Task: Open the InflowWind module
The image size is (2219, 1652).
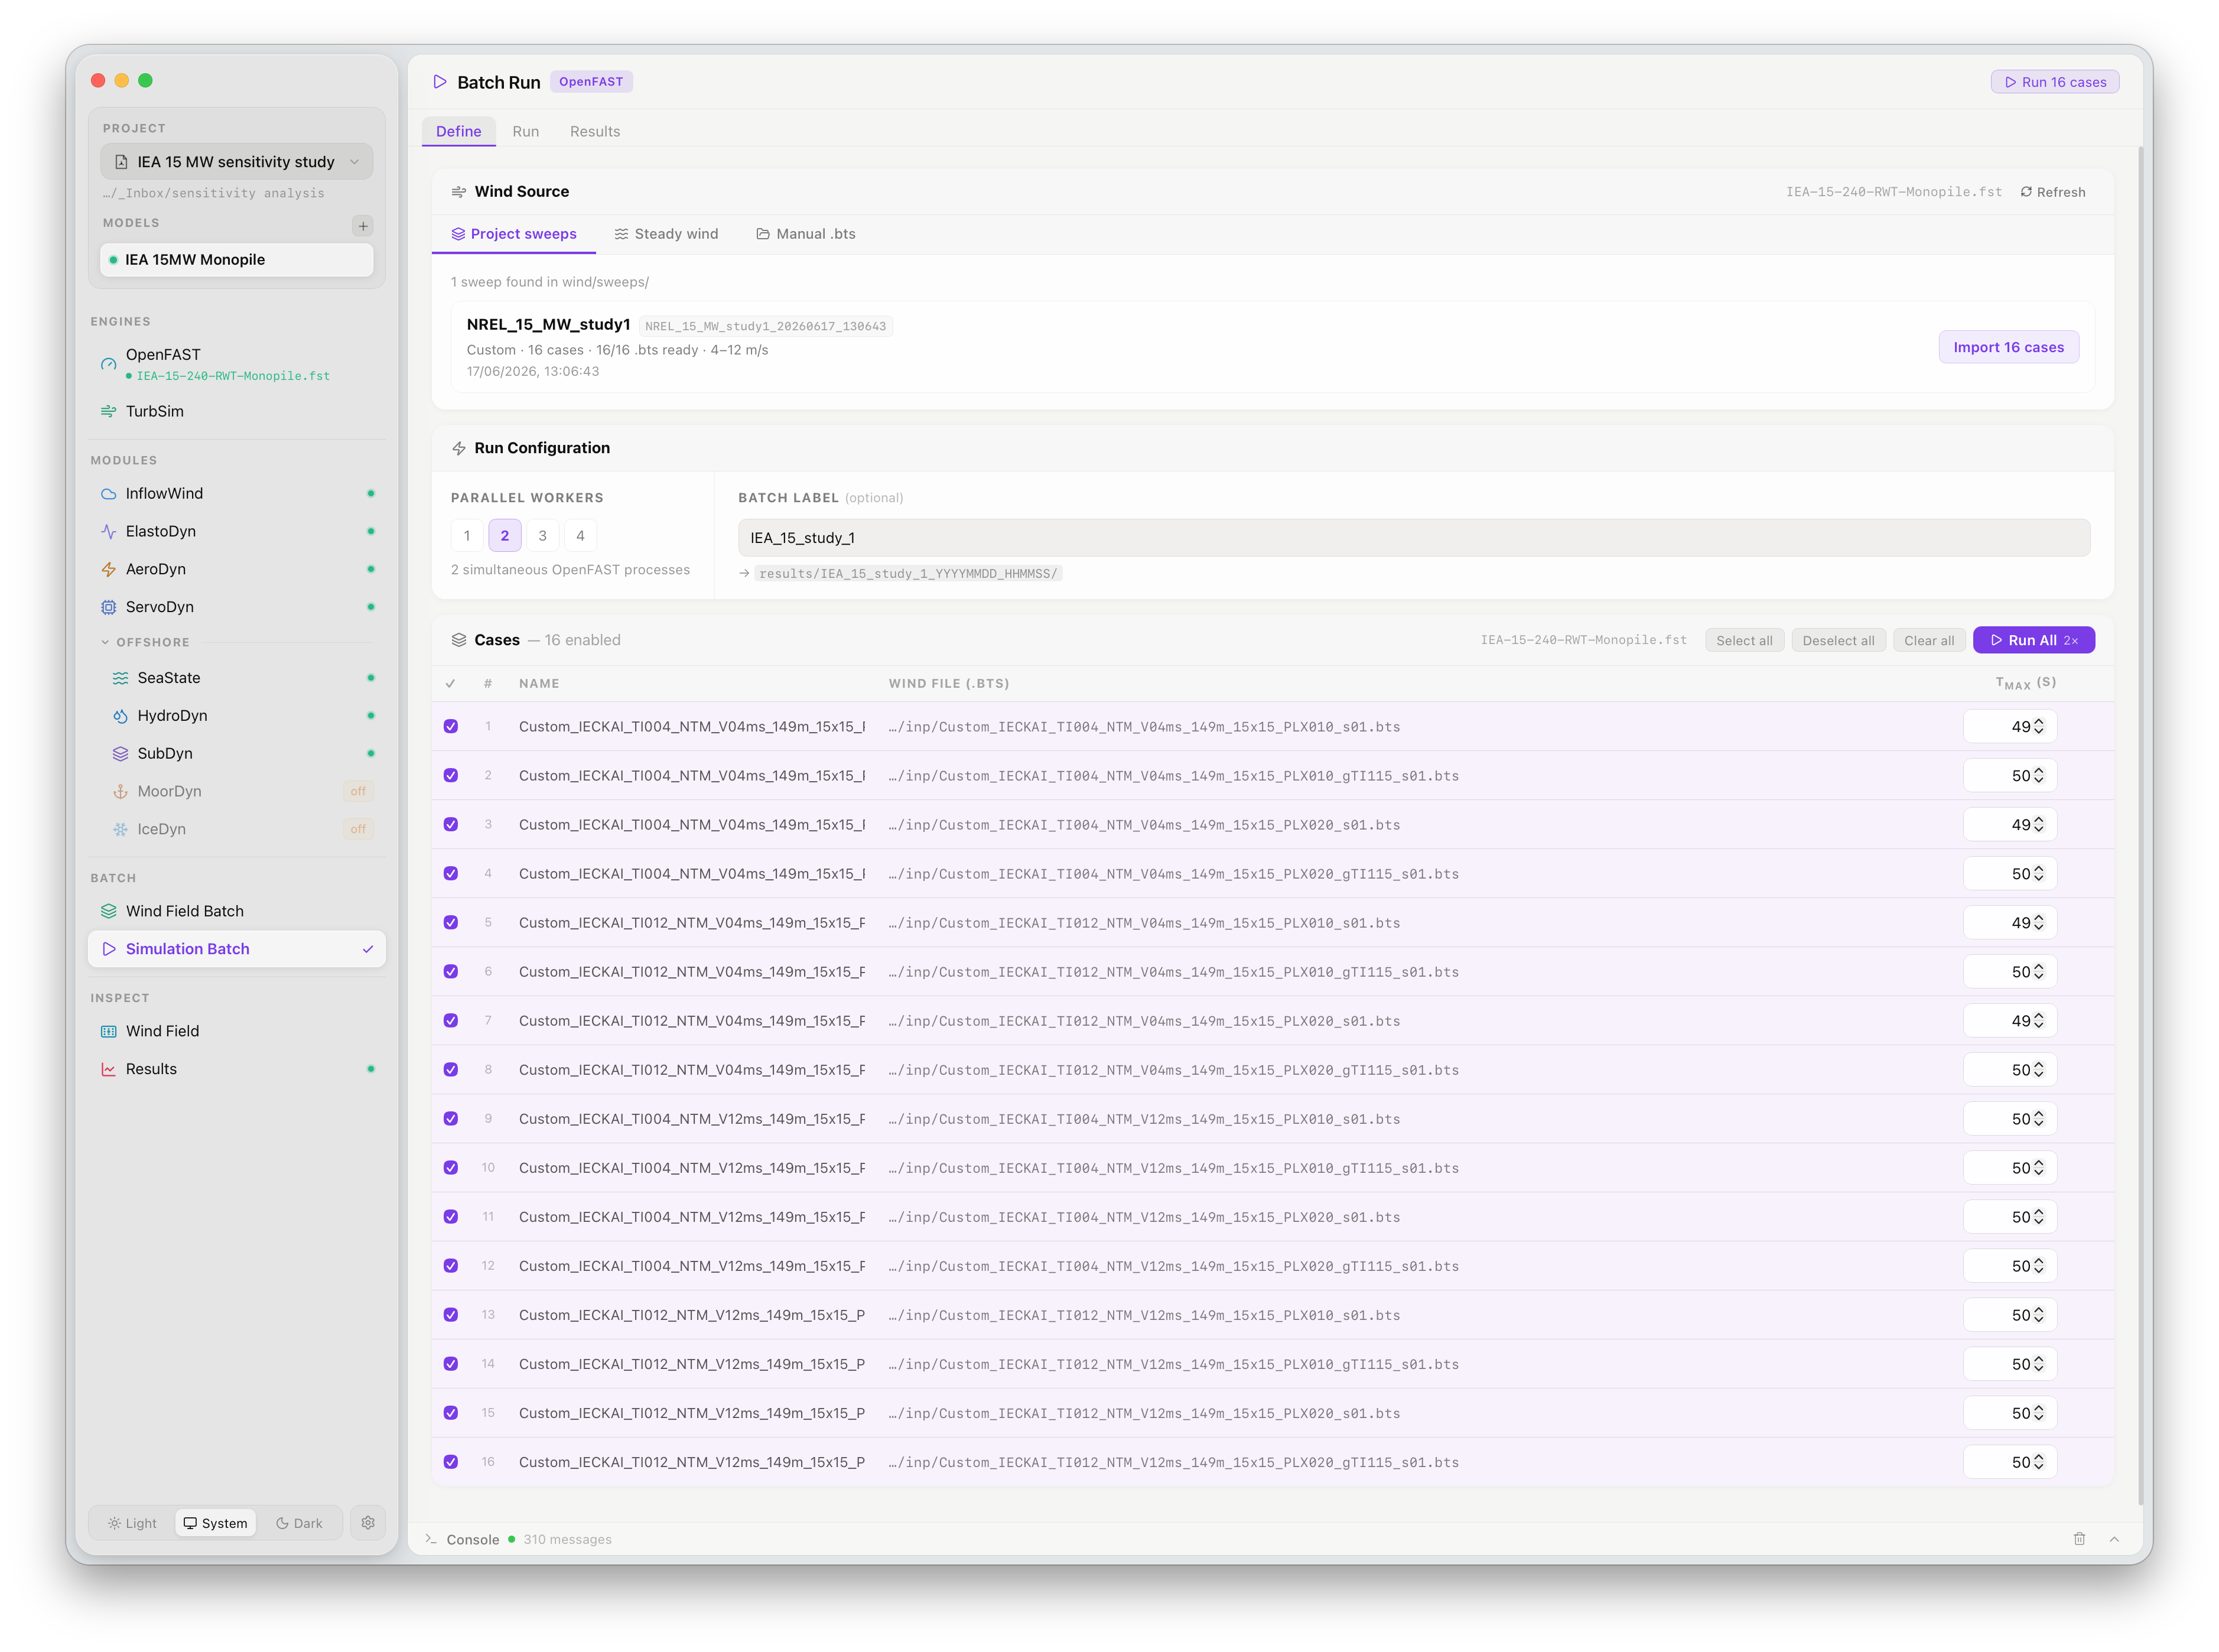Action: pyautogui.click(x=237, y=493)
